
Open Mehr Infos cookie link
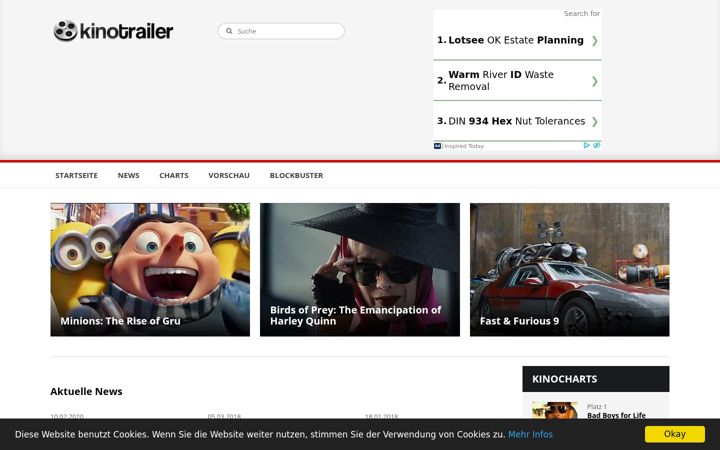click(530, 434)
